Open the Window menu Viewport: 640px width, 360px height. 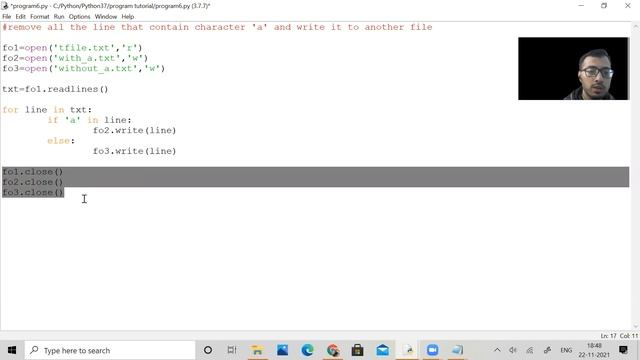[106, 17]
